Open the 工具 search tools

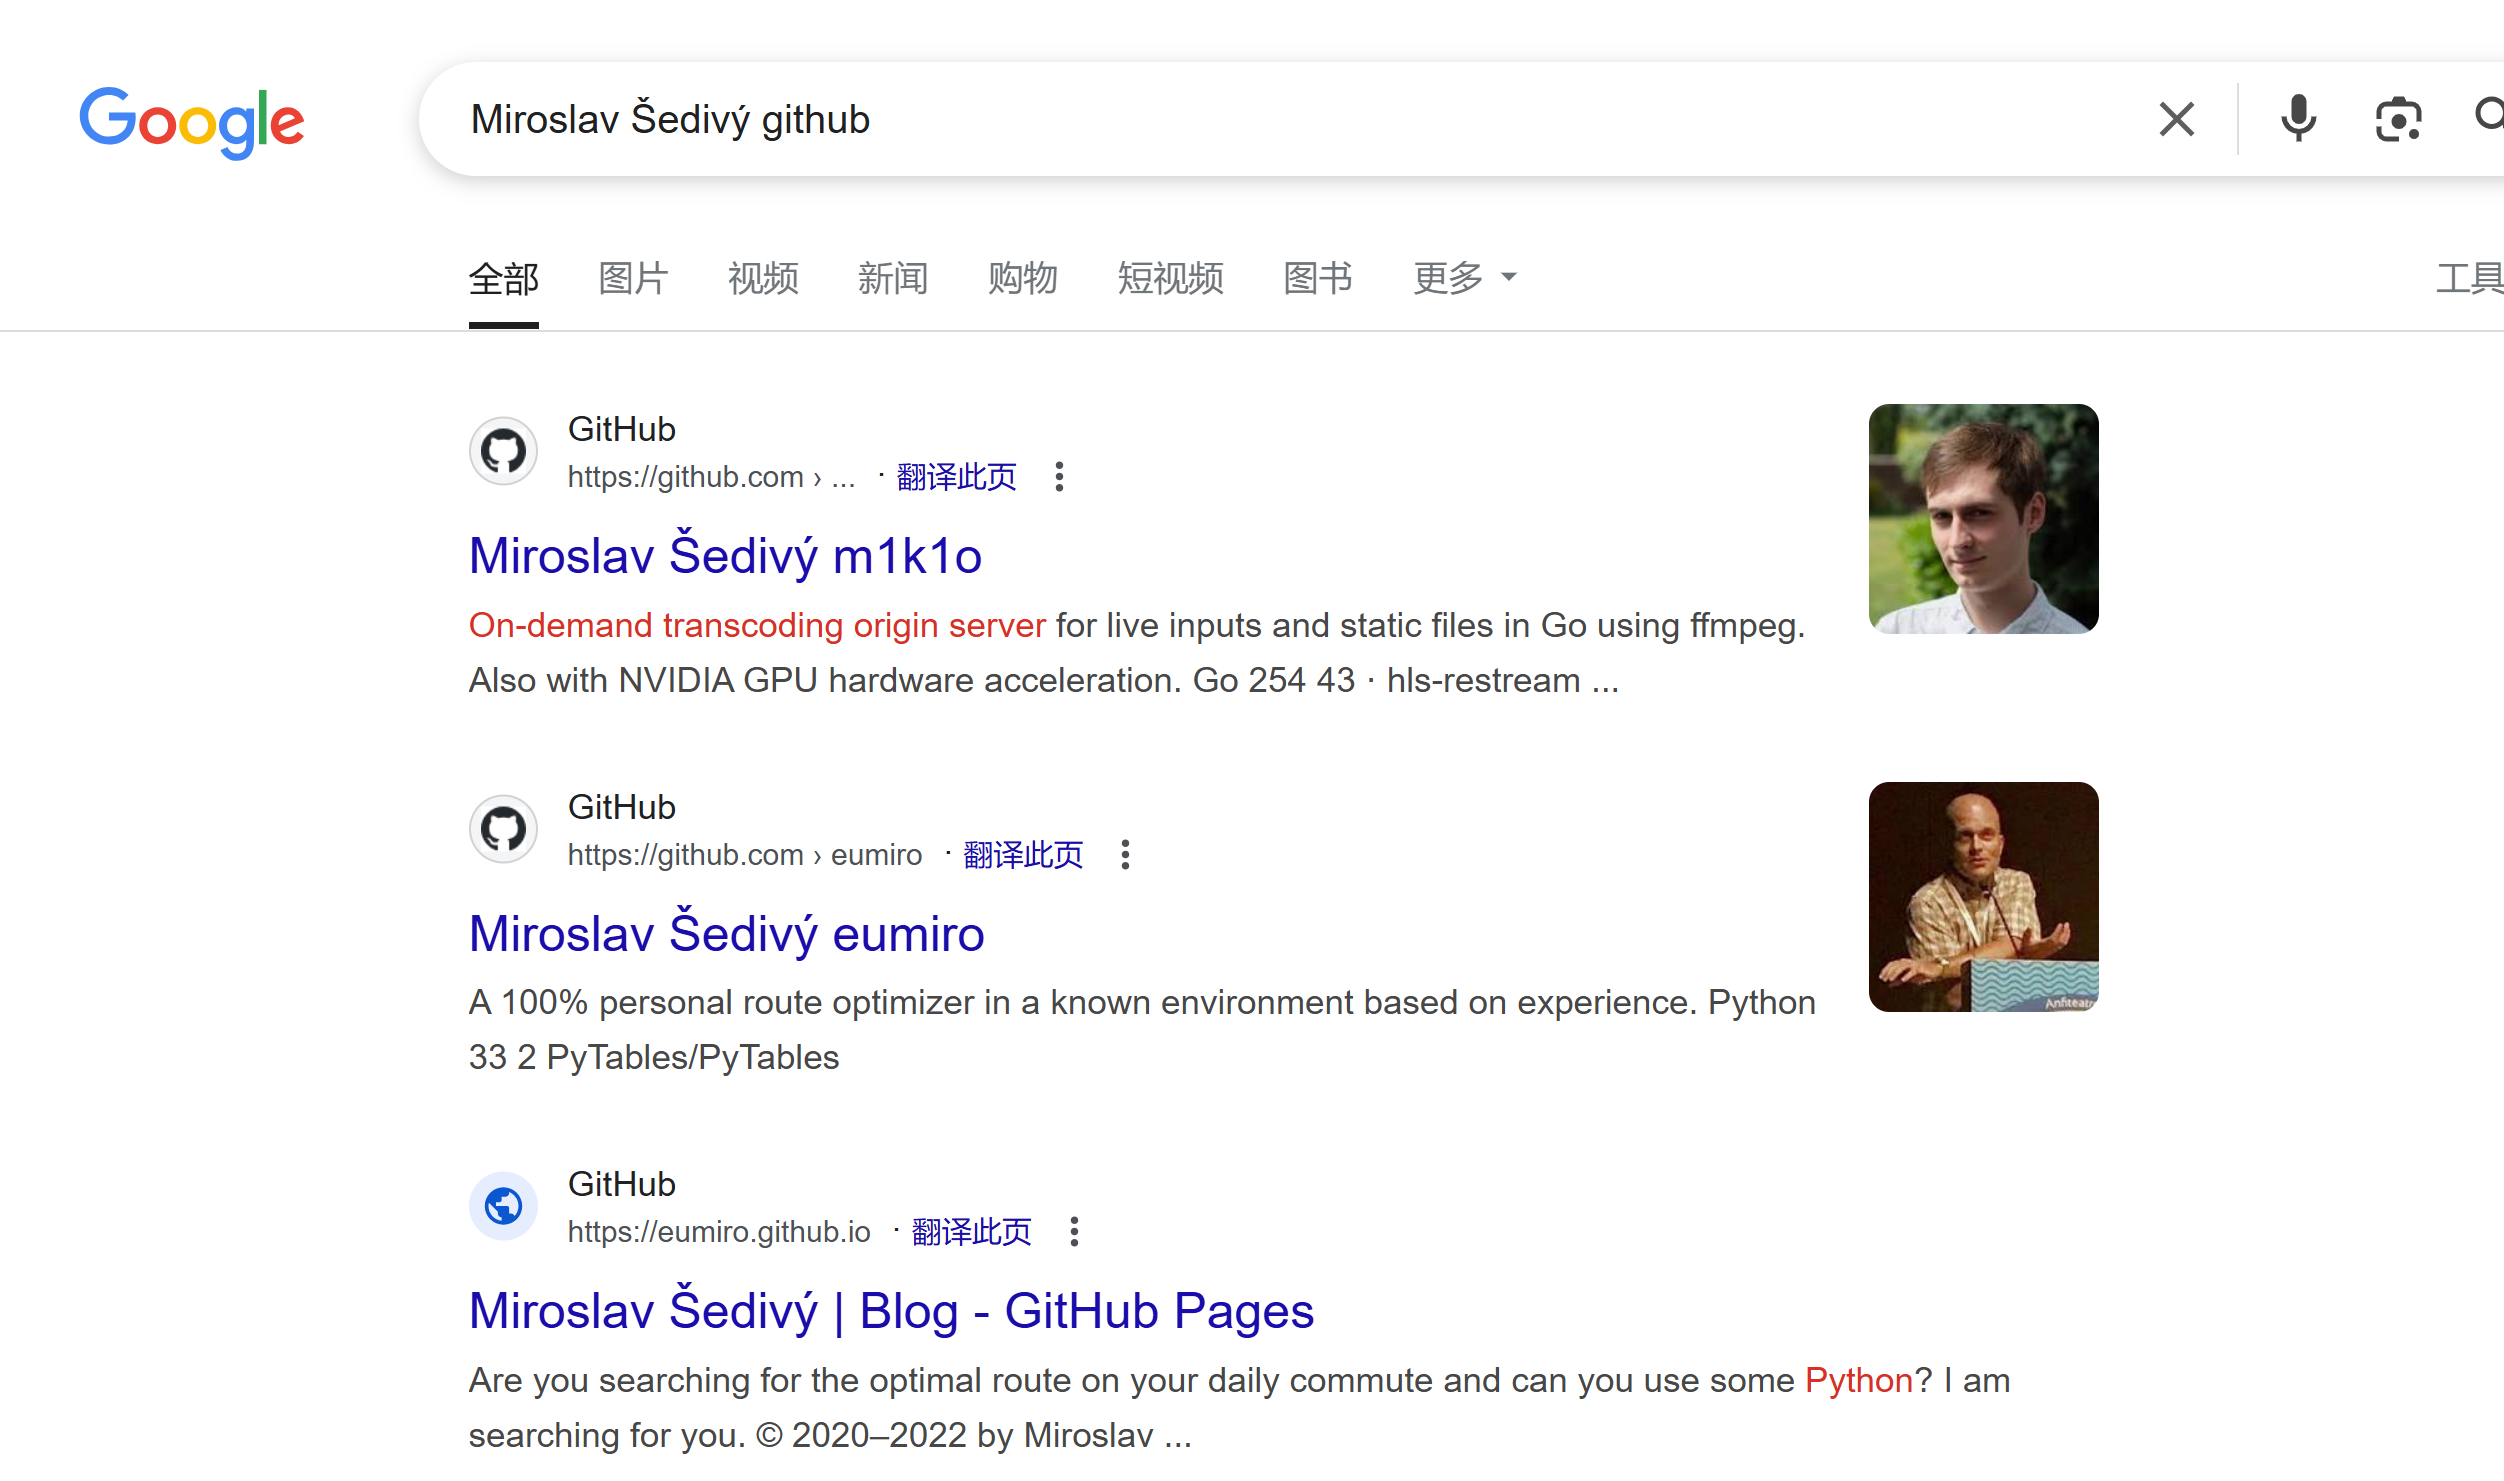pyautogui.click(x=2469, y=278)
